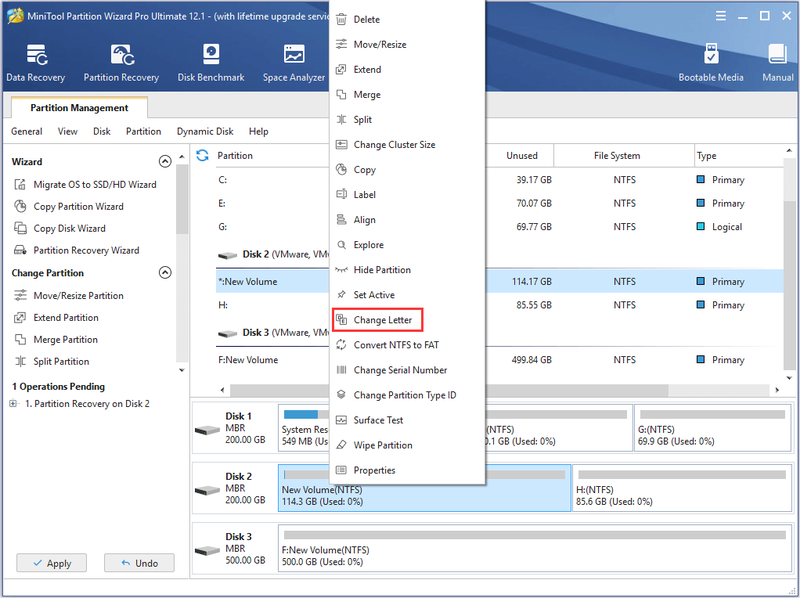Open the Dynamic Disk menu

click(205, 131)
